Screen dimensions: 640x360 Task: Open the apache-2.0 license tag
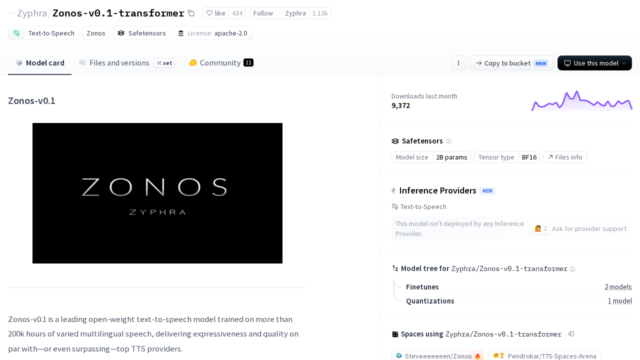point(213,33)
